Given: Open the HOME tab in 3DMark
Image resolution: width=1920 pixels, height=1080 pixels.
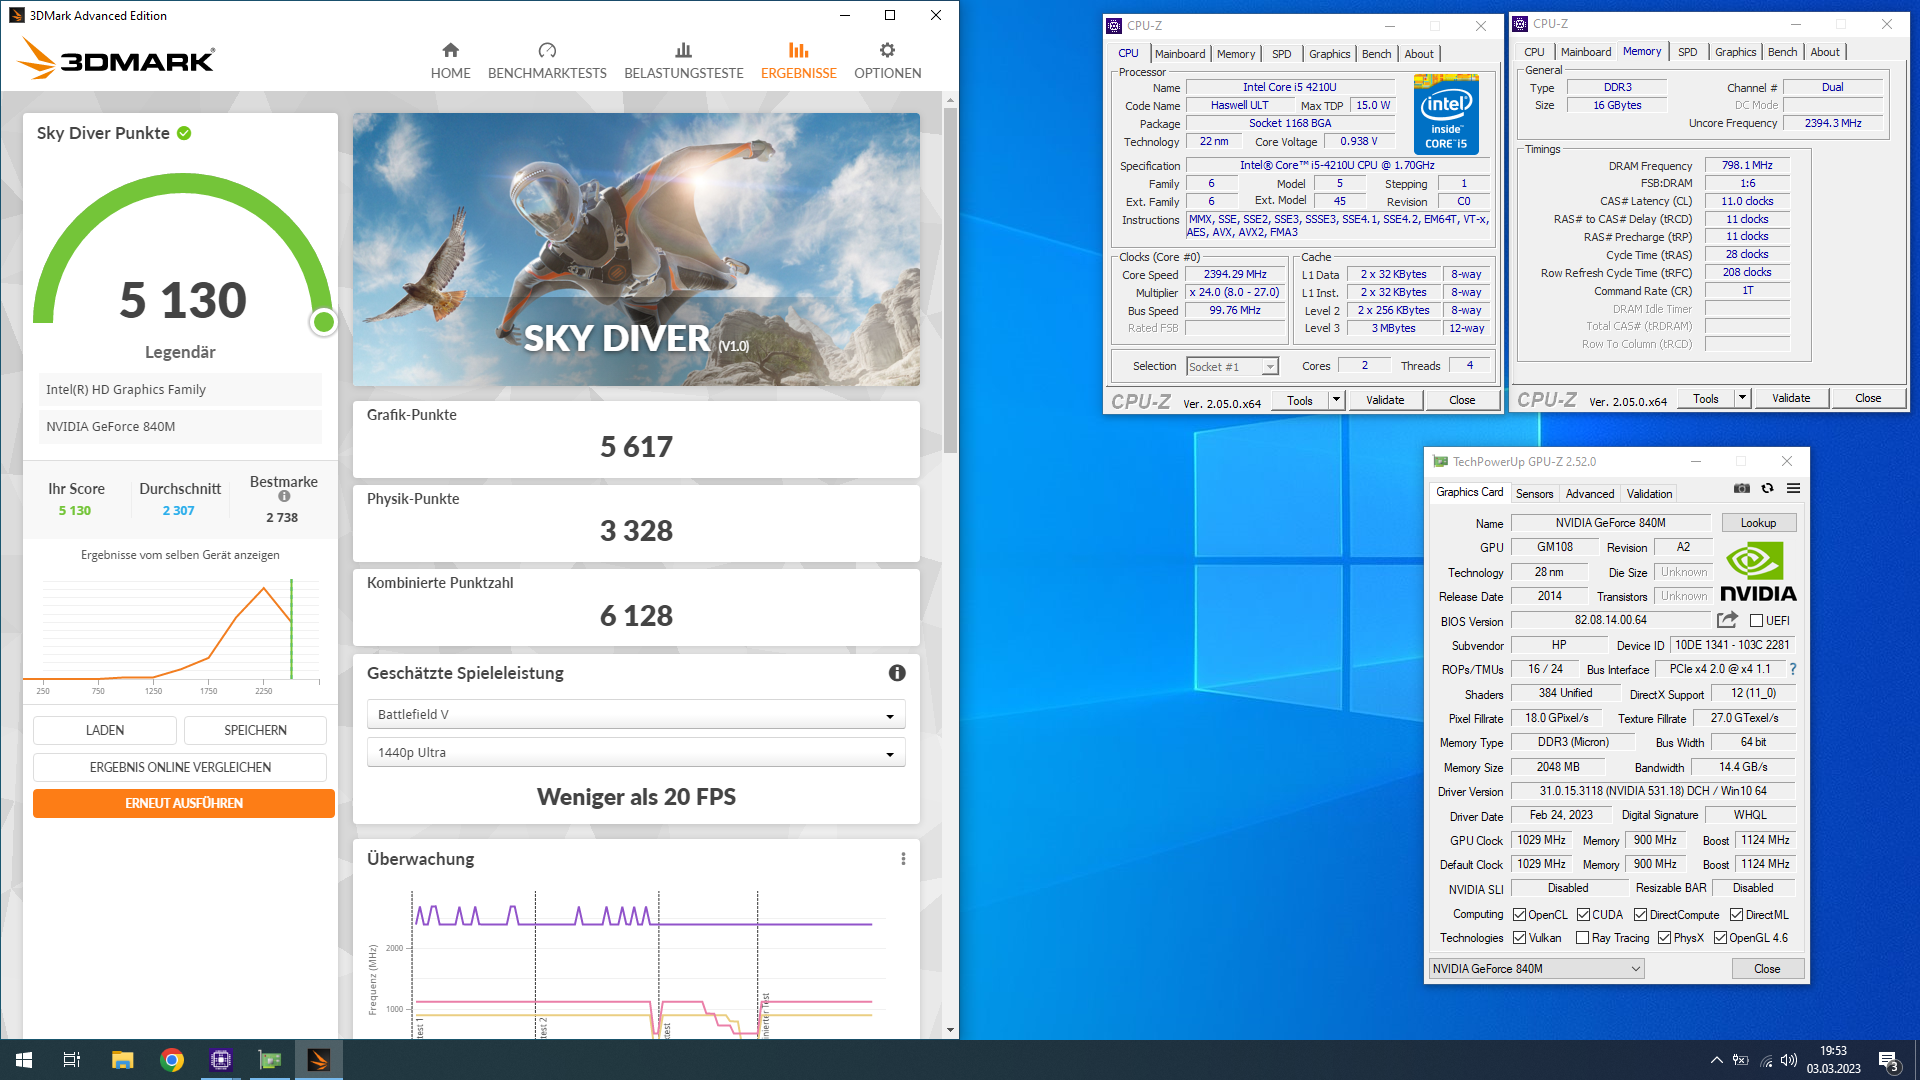Looking at the screenshot, I should tap(450, 61).
